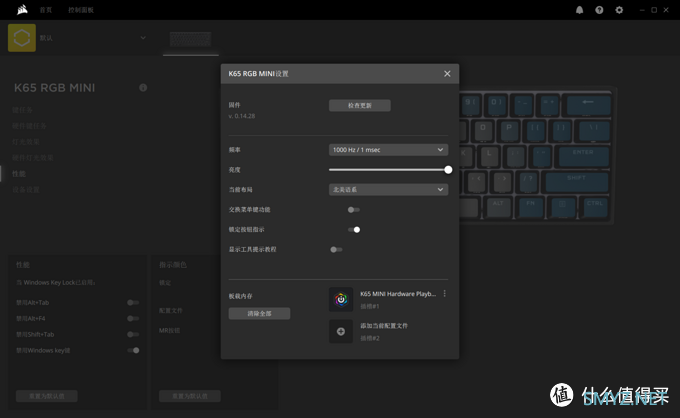Click the yellow default profile icon
The image size is (680, 418).
(21, 38)
